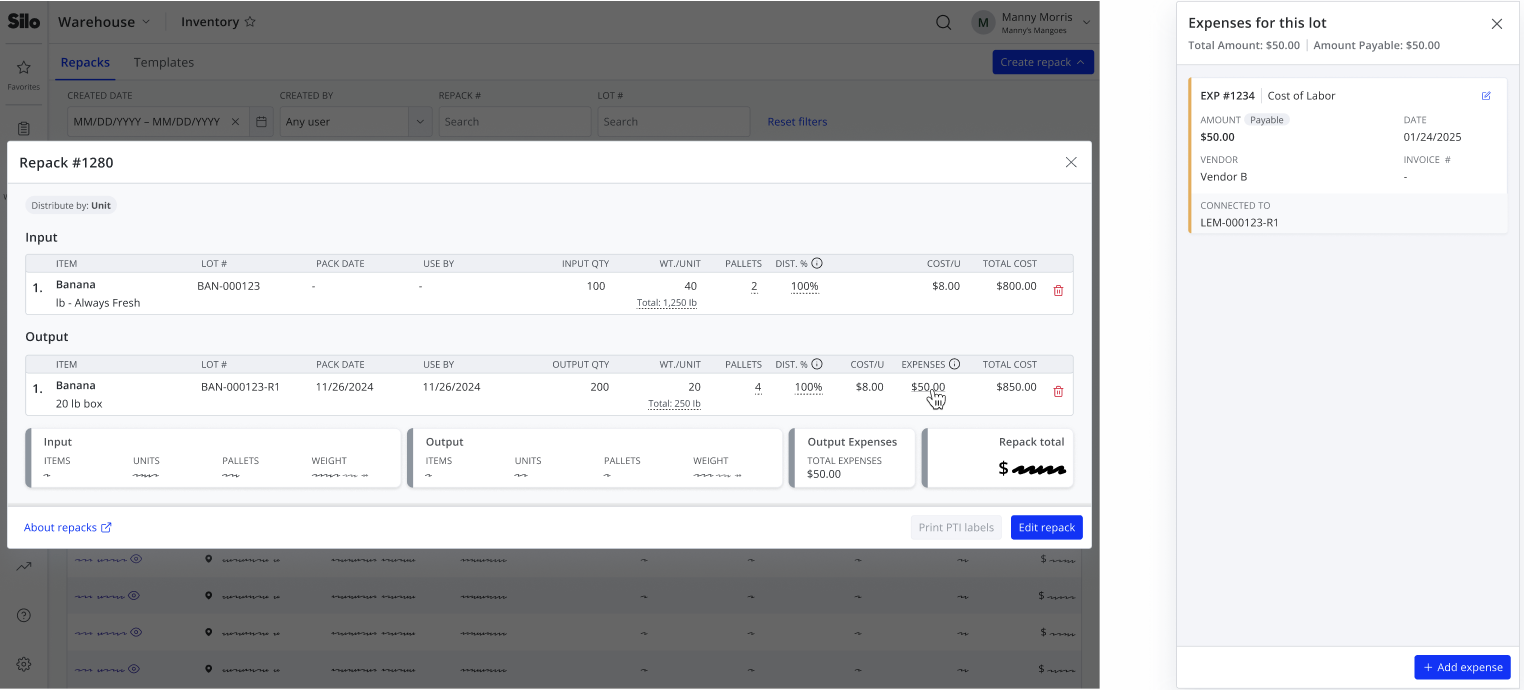Open the settings gear in the sidebar
Viewport: 1524px width, 690px height.
coord(24,664)
